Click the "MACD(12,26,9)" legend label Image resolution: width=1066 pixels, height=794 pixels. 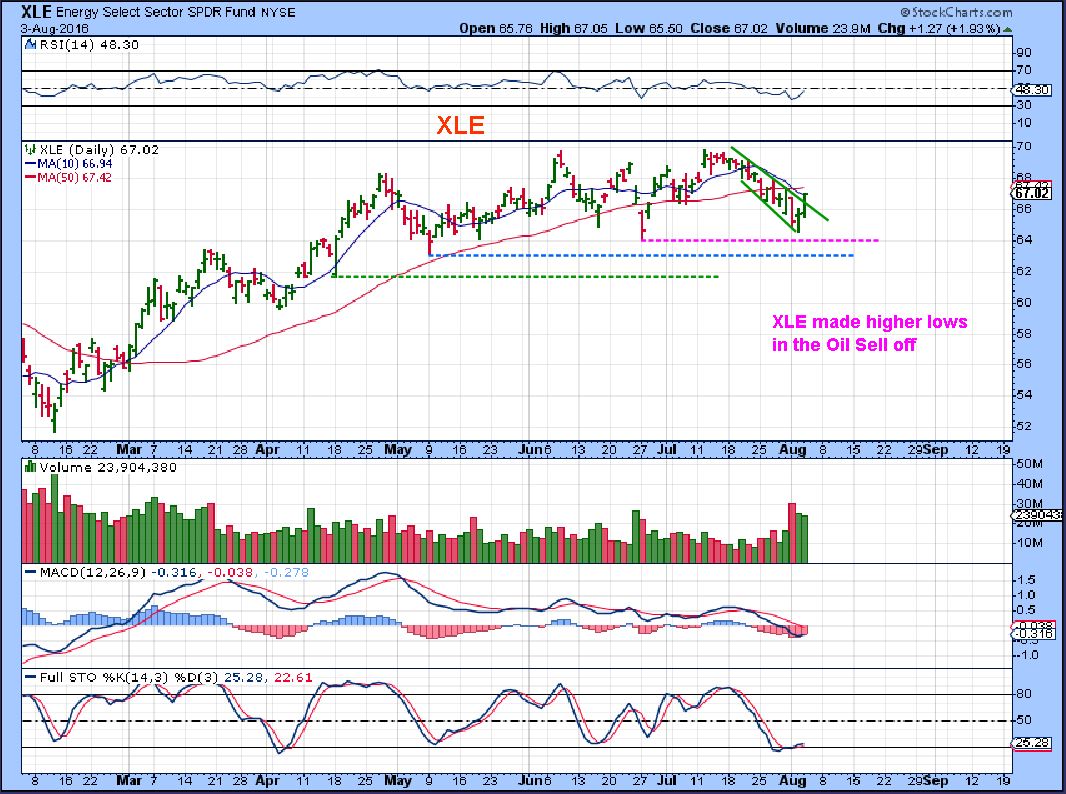point(92,572)
